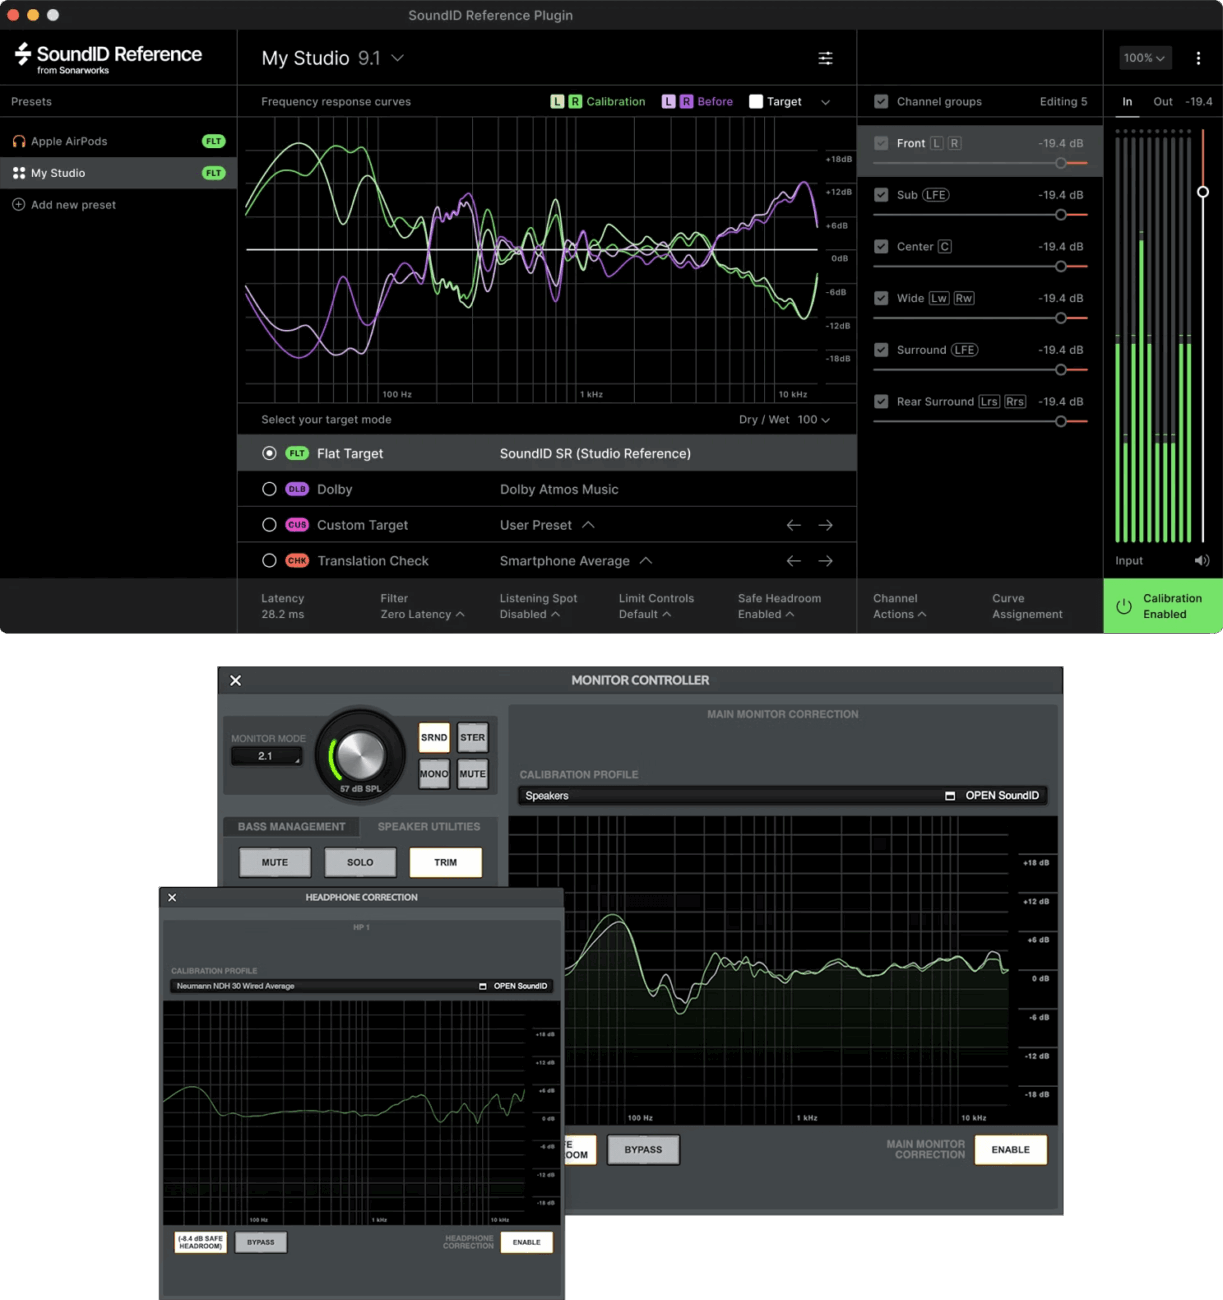The width and height of the screenshot is (1223, 1300).
Task: Close the Headphone Correction window
Action: tap(172, 897)
